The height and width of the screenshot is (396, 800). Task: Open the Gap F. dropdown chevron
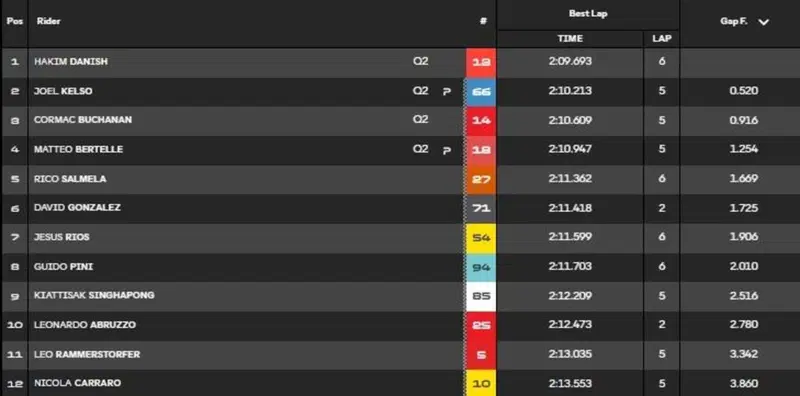pos(763,22)
